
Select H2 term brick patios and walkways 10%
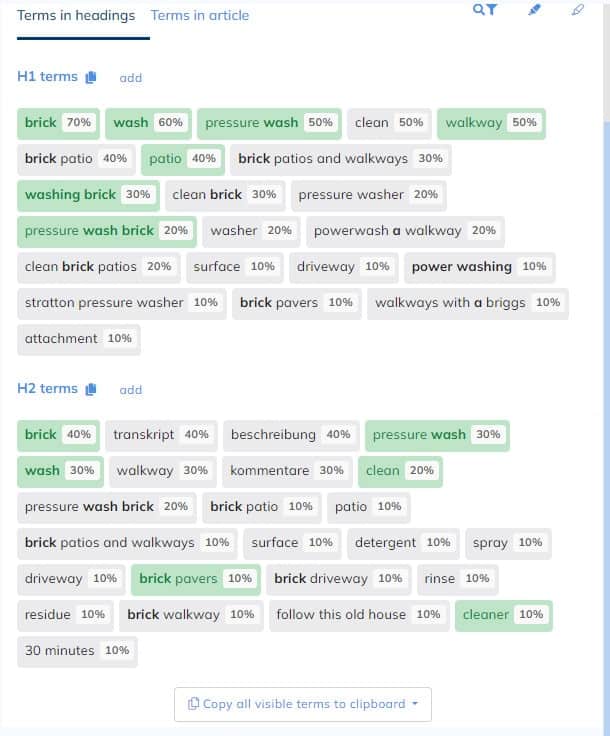127,544
